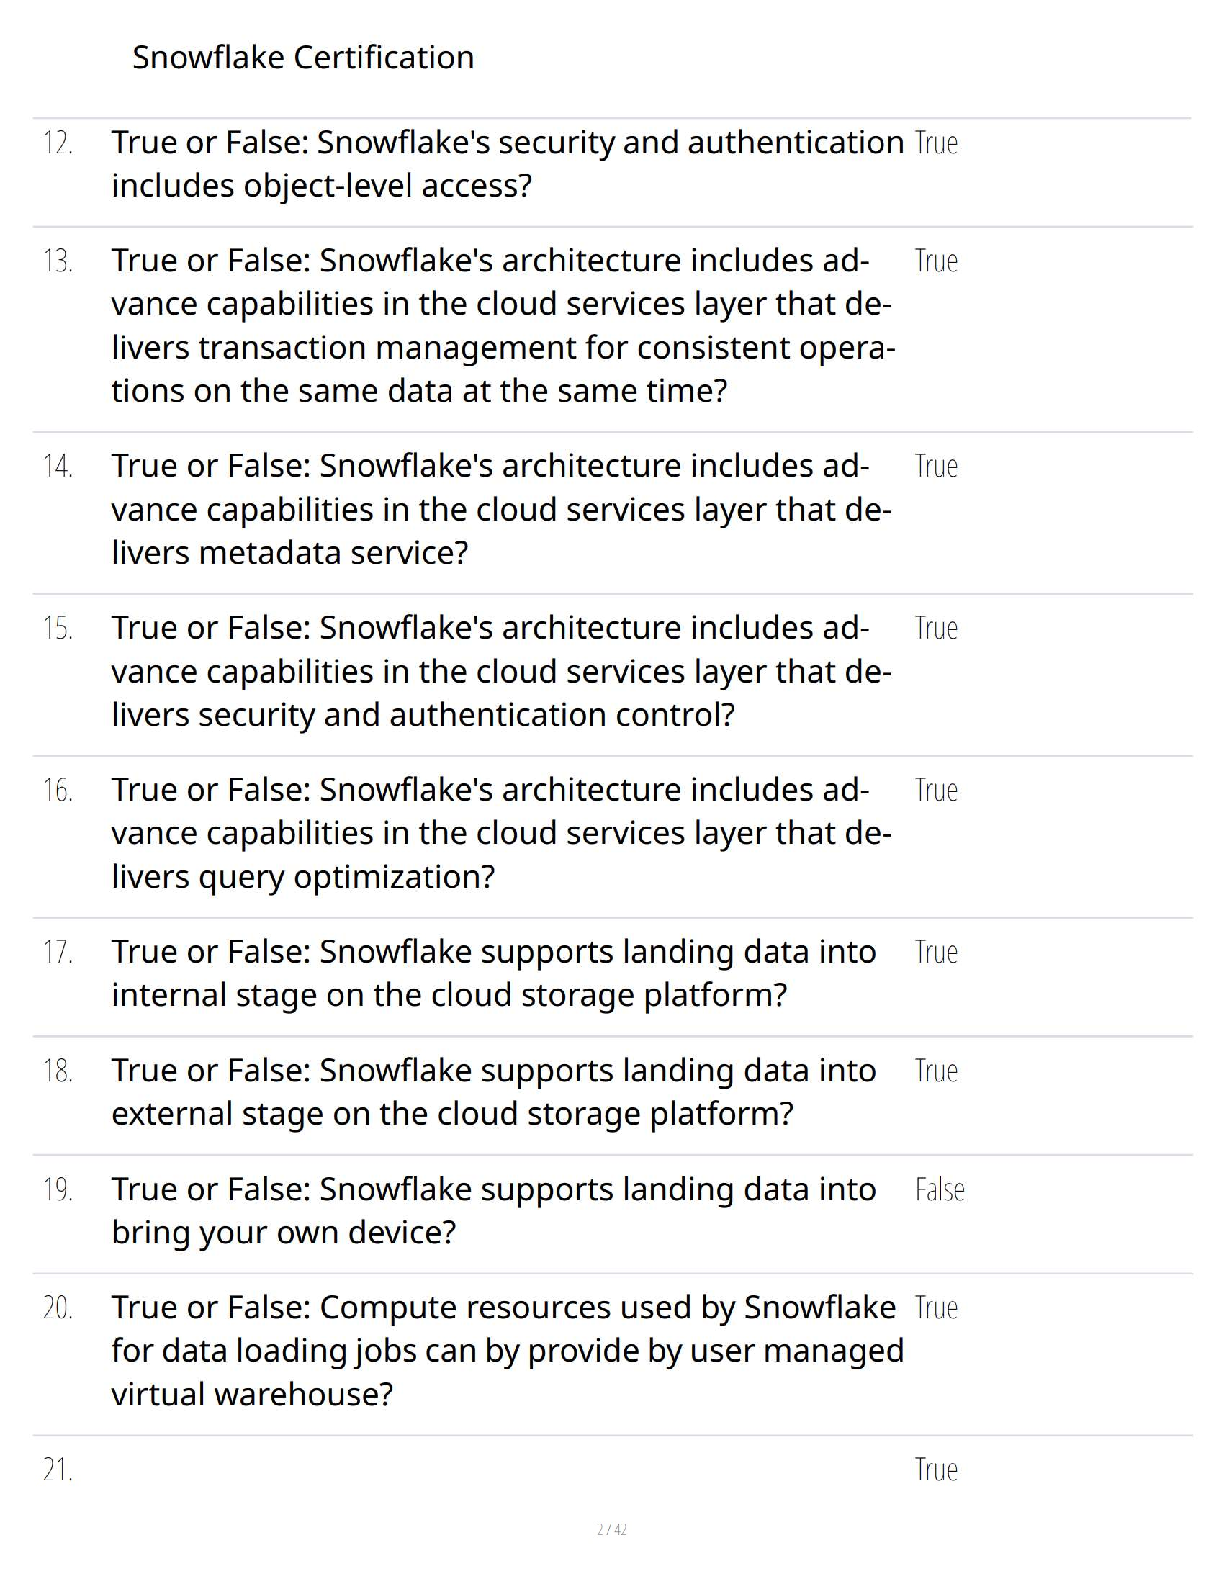This screenshot has height=1584, width=1224.
Task: Click the True answer for question 21
Action: [x=936, y=1470]
